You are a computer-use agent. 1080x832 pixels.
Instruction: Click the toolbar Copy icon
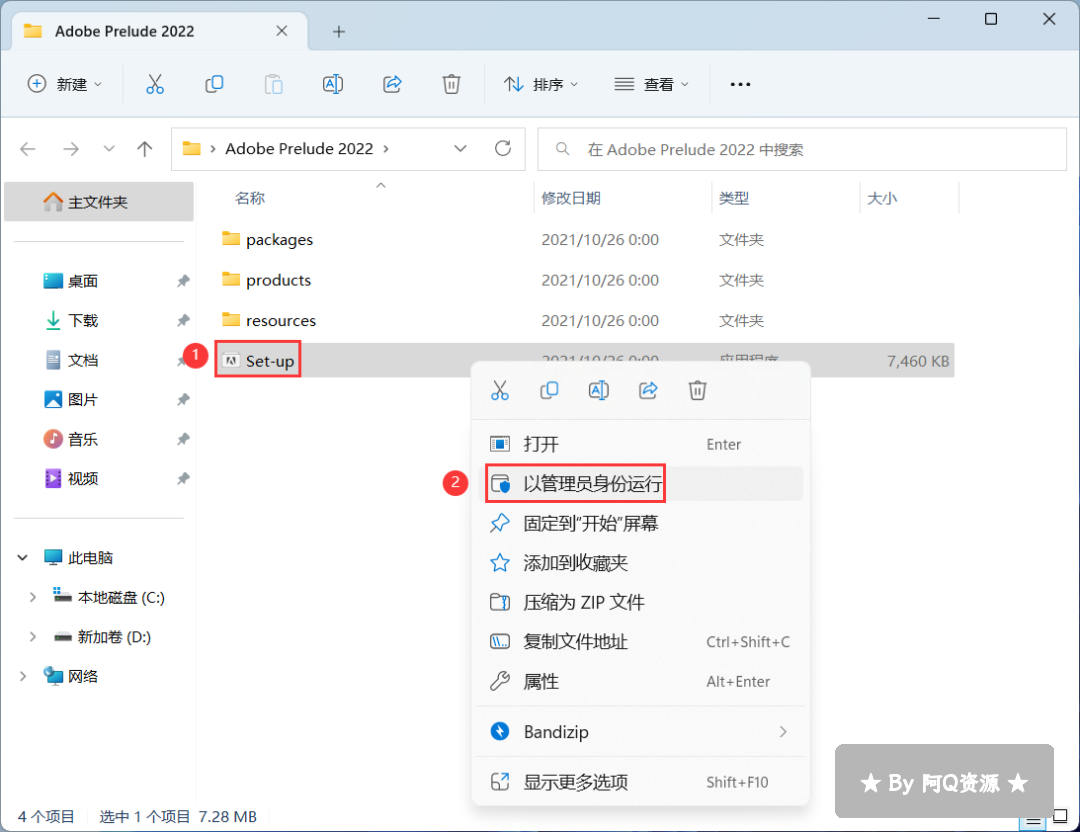click(214, 84)
